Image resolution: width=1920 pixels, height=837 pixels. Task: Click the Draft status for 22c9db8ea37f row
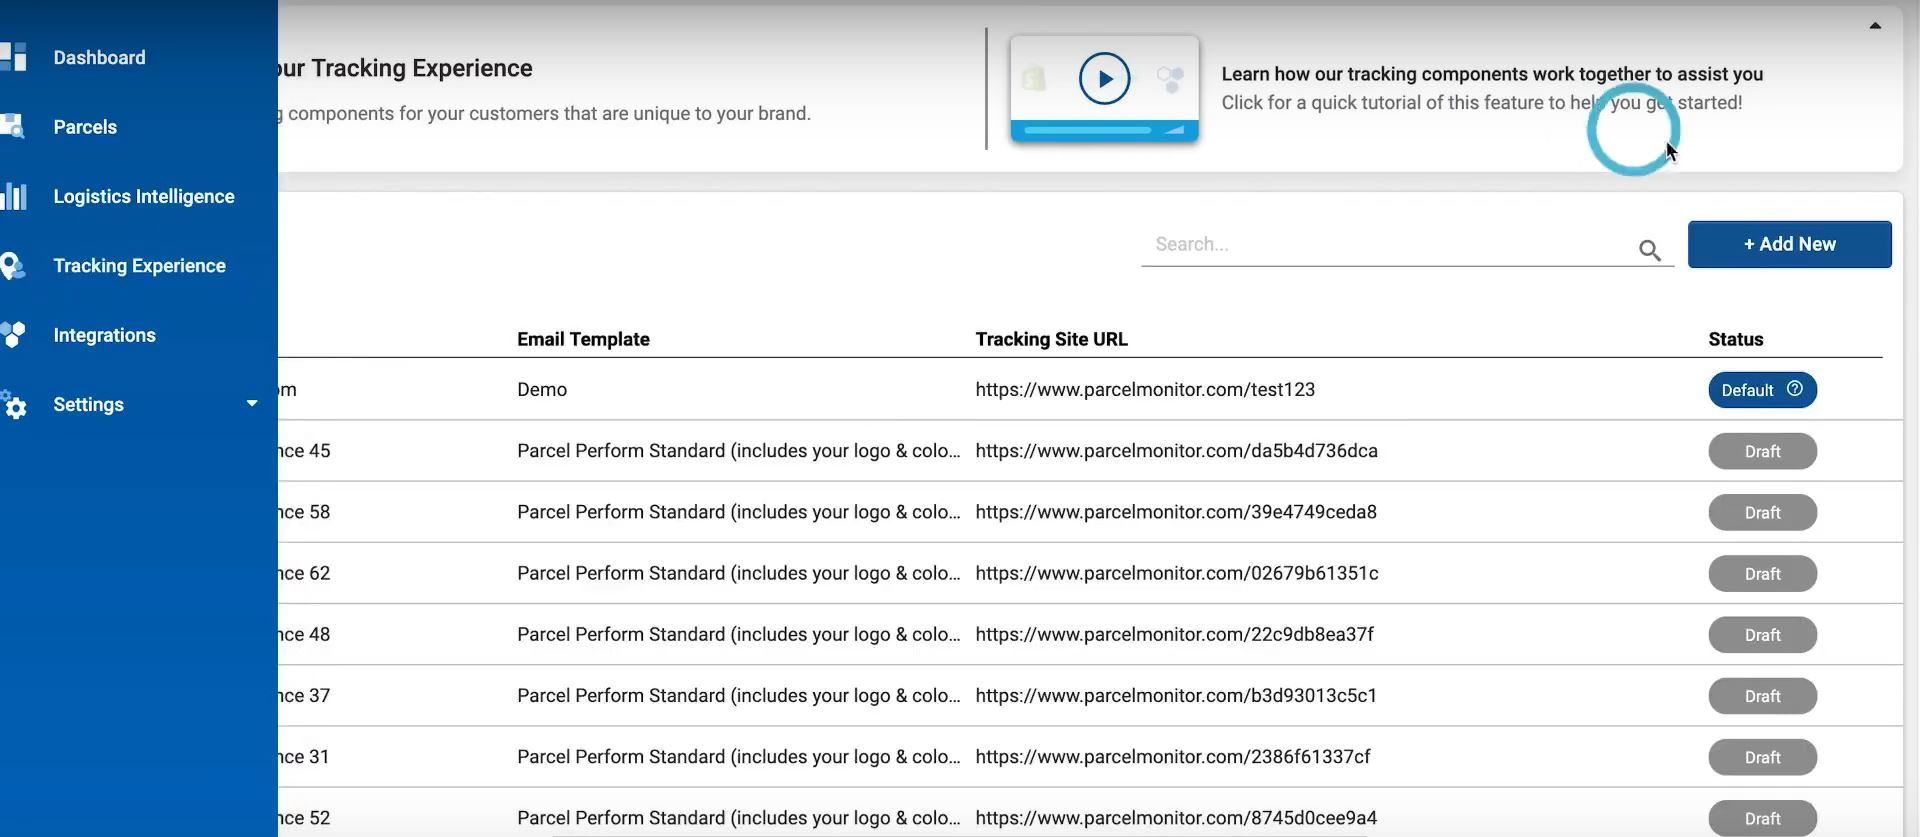1762,635
